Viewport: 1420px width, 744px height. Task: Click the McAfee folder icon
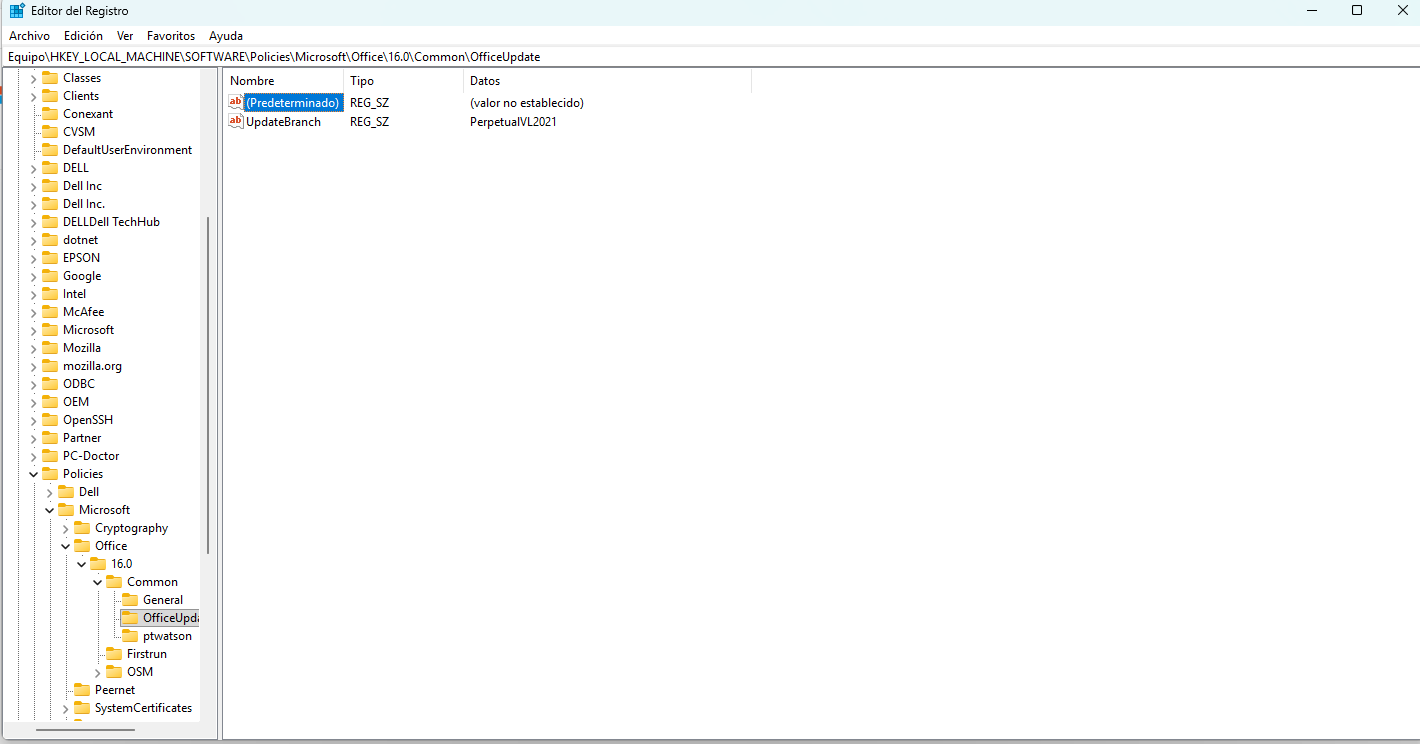[x=50, y=312]
